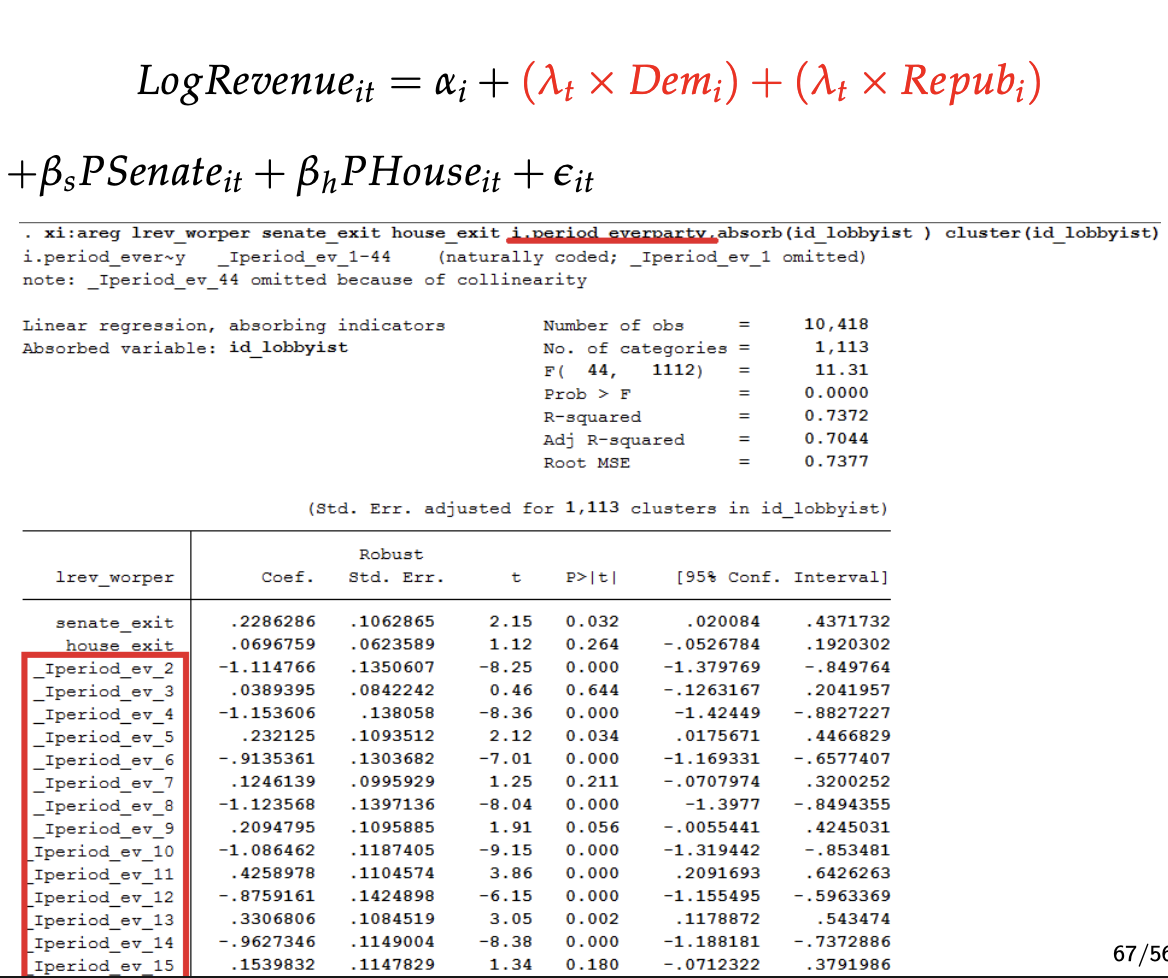Click the underlined i.period_everparty term
The image size is (1168, 978).
(612, 233)
